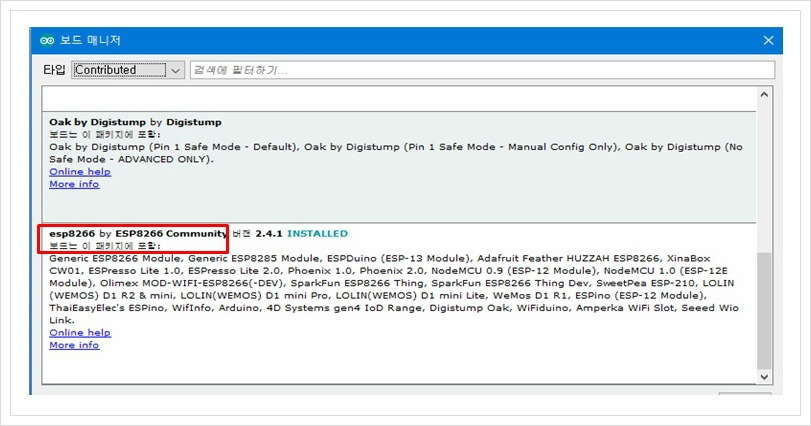Click the Arduino logo icon in the title bar
Image resolution: width=811 pixels, height=426 pixels.
(x=47, y=40)
